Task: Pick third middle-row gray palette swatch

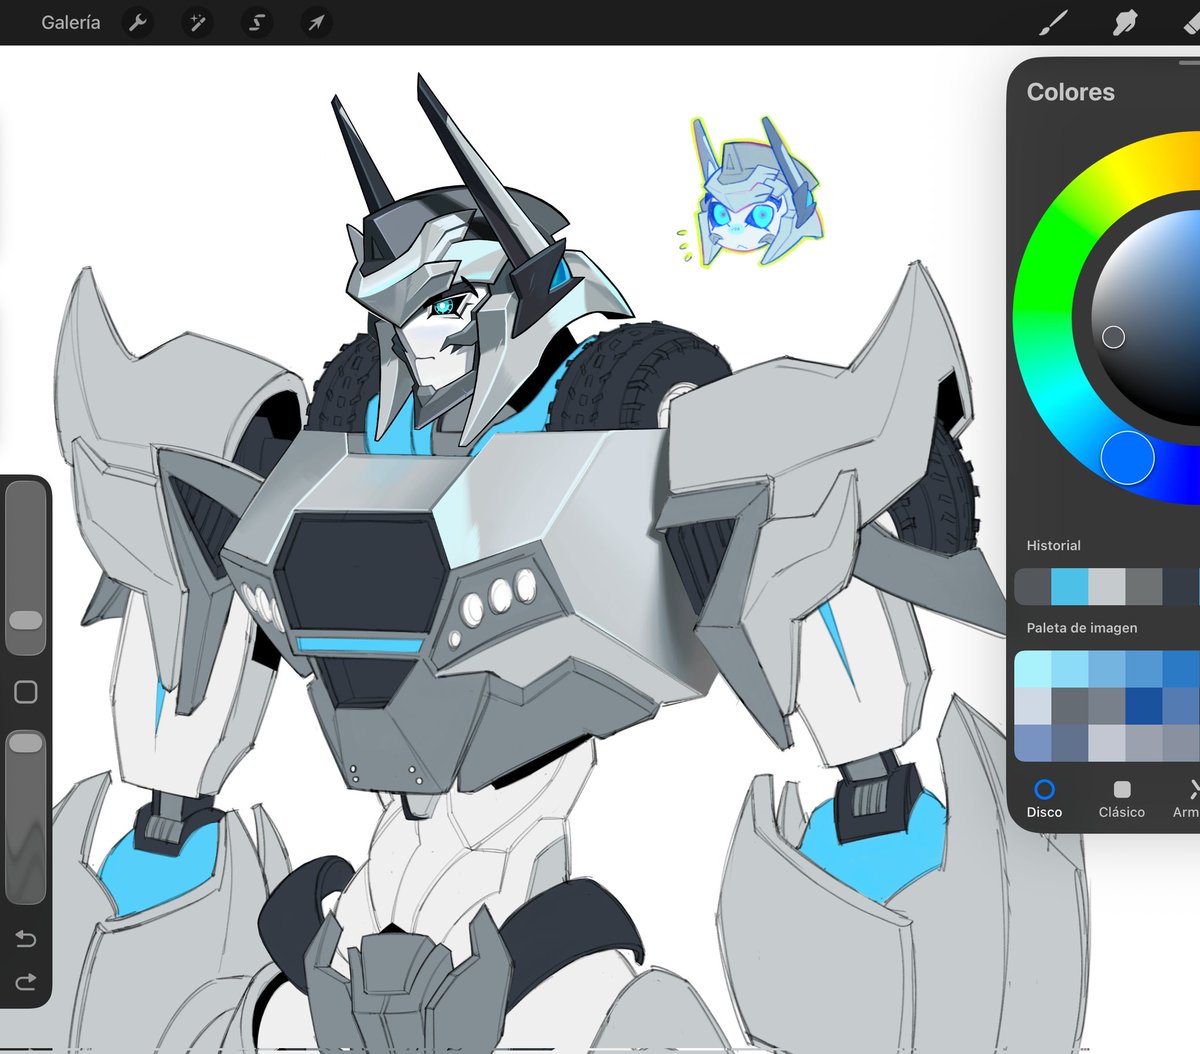Action: pos(1107,706)
